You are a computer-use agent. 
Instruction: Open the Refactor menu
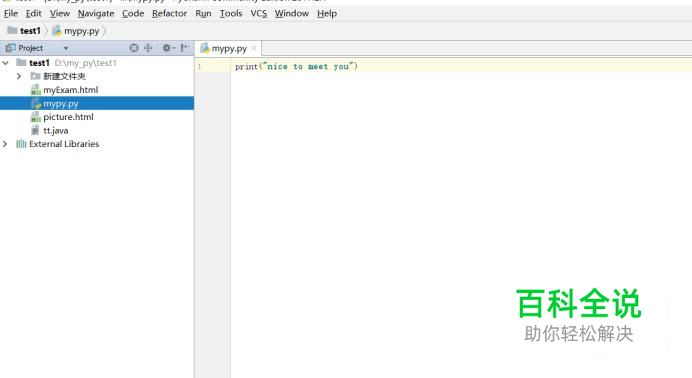(x=169, y=14)
